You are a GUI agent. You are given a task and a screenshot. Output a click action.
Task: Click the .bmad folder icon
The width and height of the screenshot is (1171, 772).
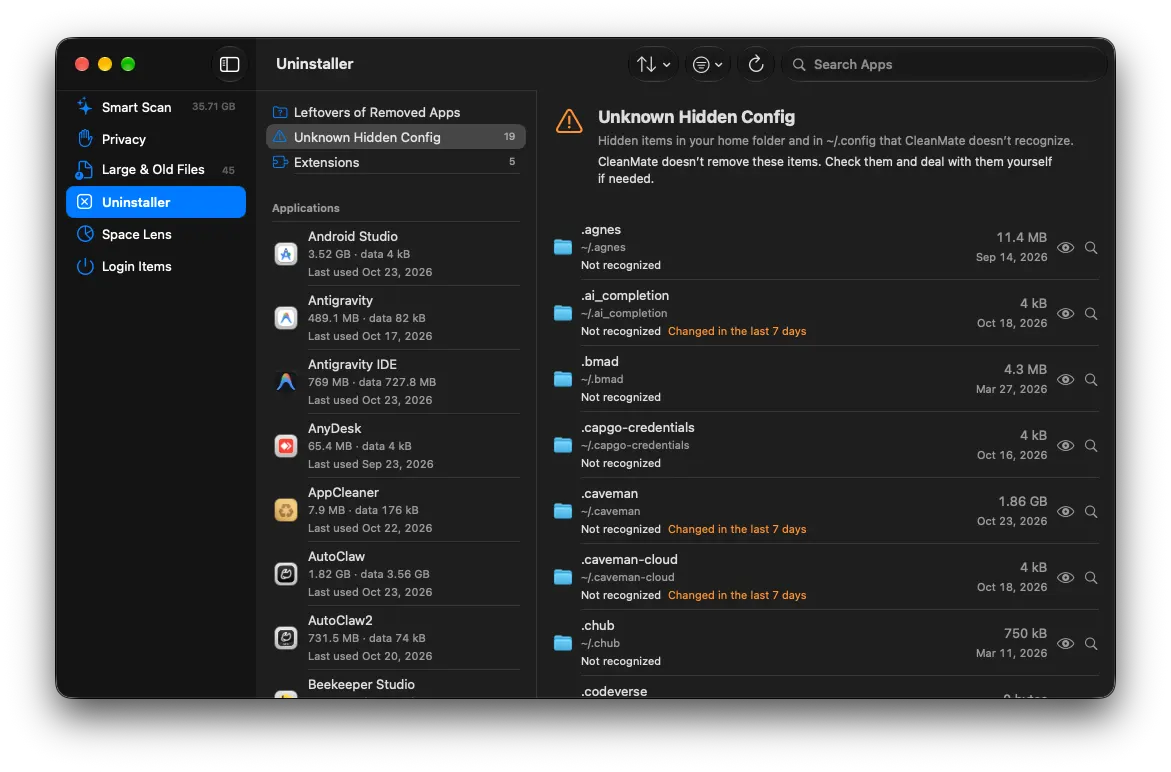563,379
